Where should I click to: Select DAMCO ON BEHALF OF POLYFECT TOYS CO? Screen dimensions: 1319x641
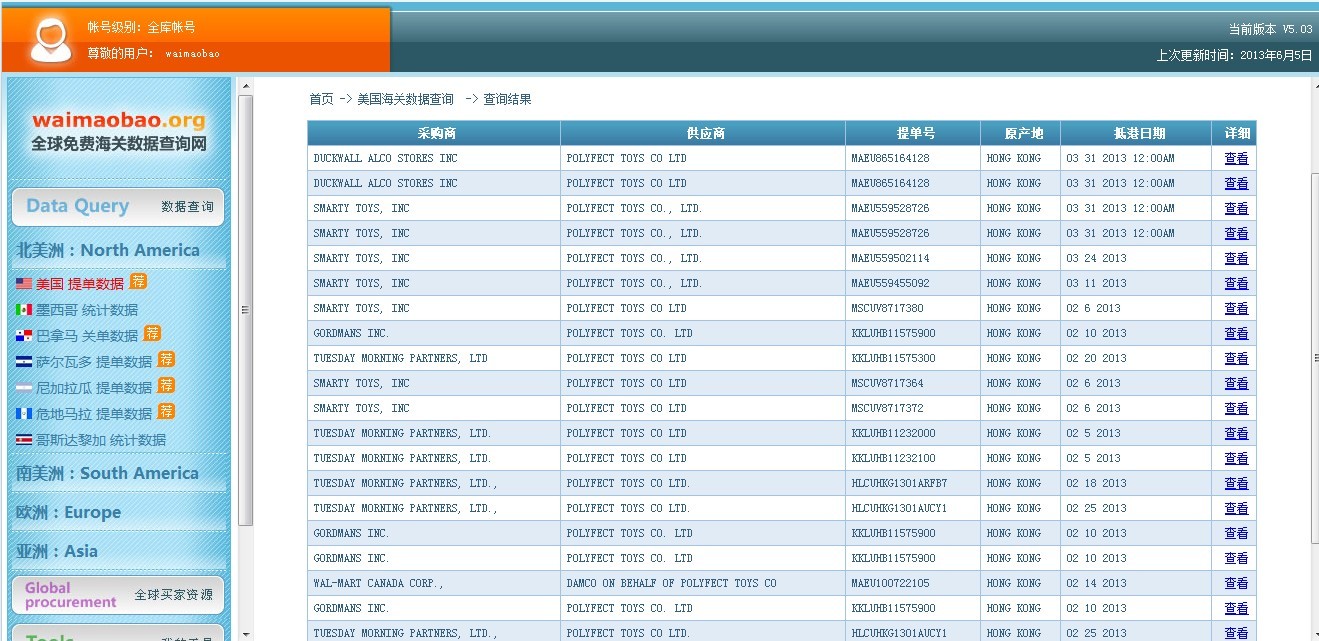(703, 583)
